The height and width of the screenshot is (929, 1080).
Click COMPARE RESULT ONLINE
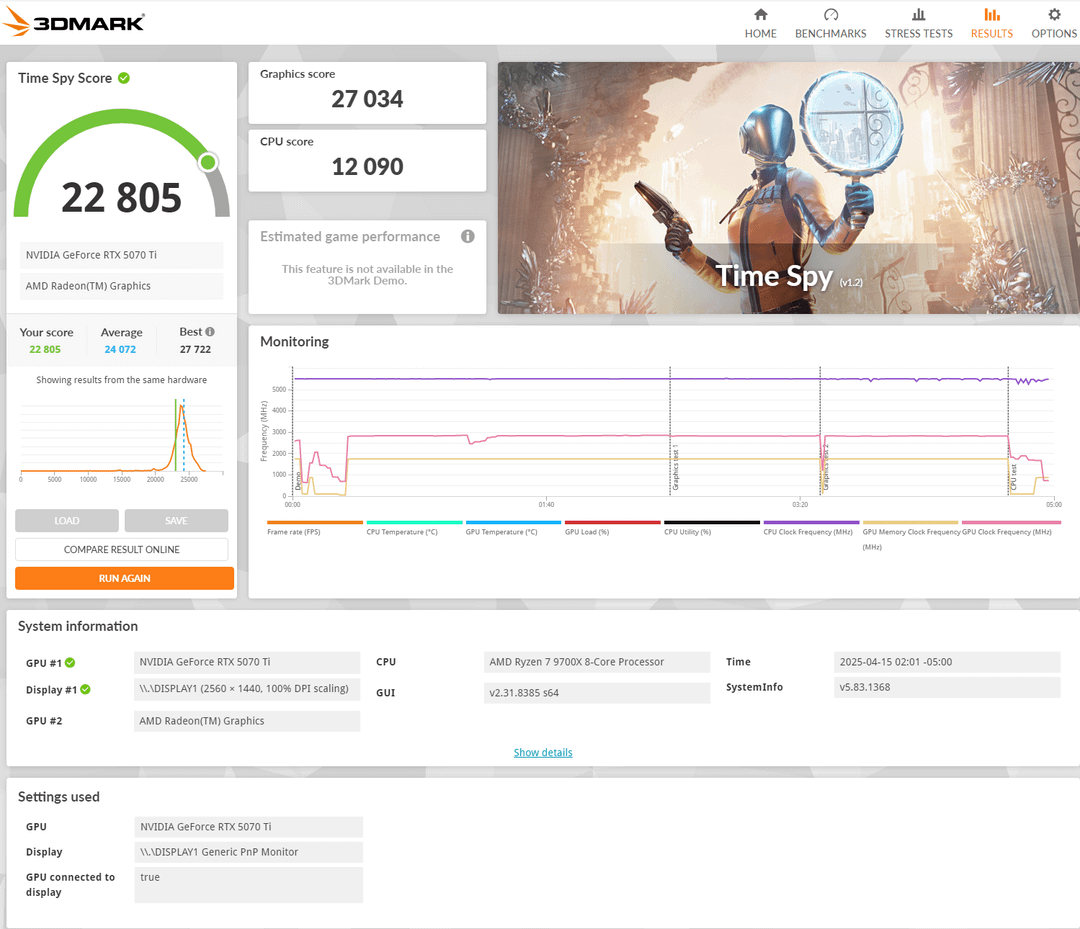[x=121, y=550]
